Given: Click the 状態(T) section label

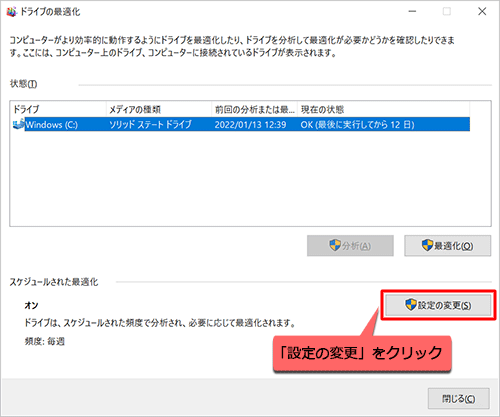Looking at the screenshot, I should (23, 84).
